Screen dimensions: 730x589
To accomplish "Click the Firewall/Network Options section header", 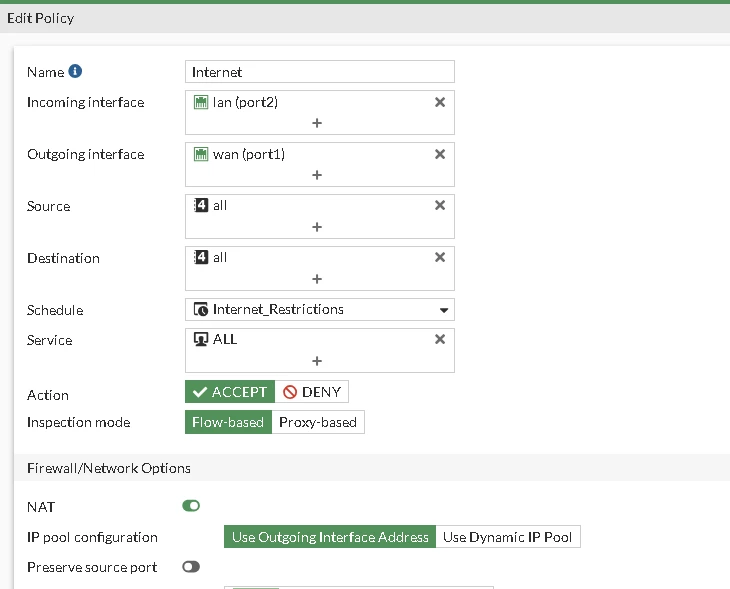I will click(109, 468).
